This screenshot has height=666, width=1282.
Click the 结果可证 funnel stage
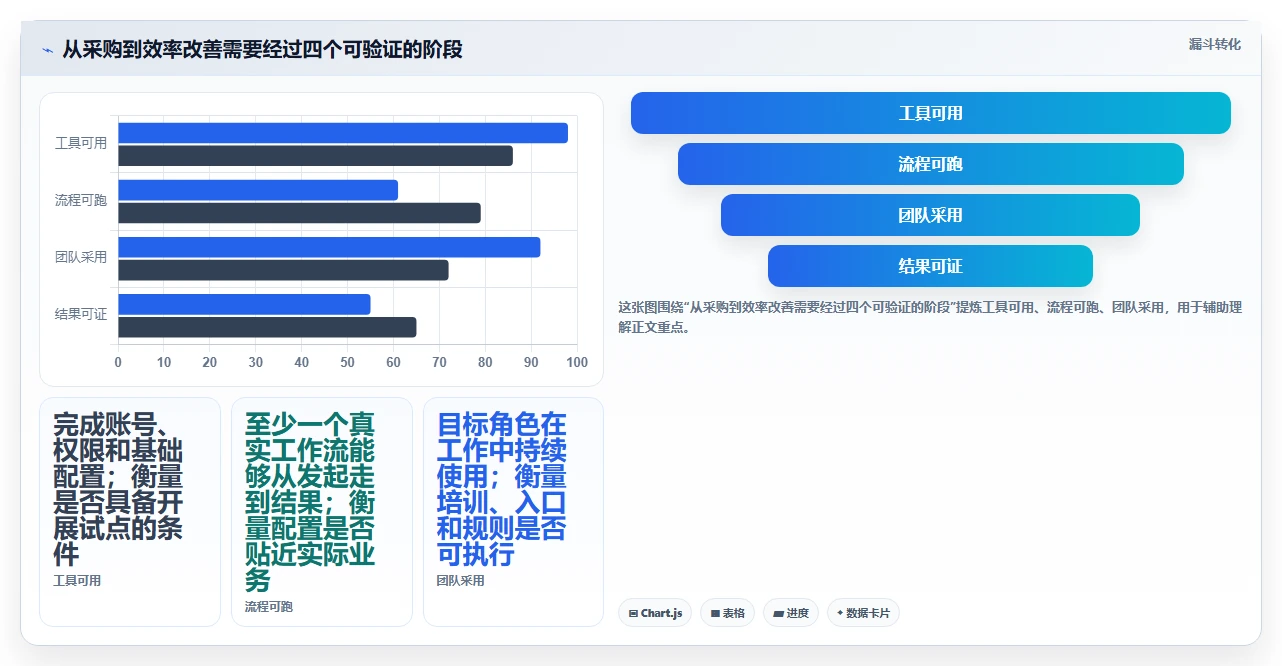[x=931, y=266]
